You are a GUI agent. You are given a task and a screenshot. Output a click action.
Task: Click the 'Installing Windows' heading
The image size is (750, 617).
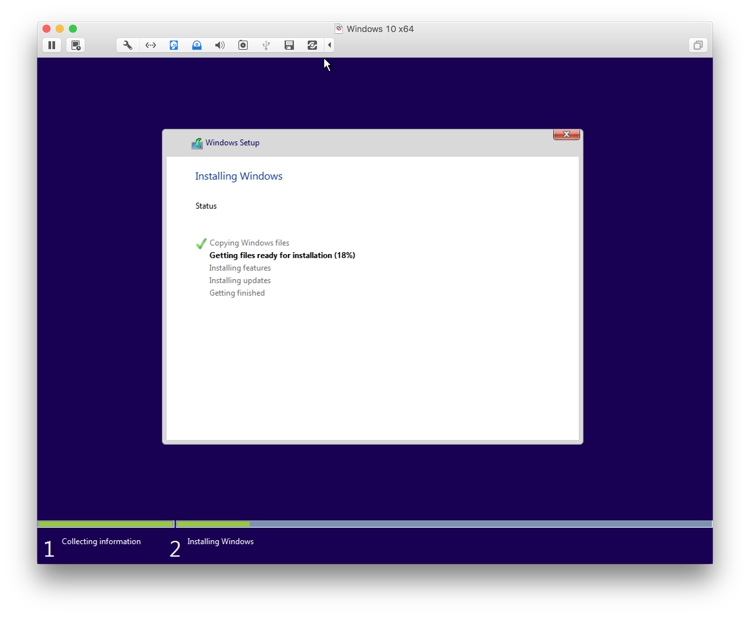pyautogui.click(x=239, y=176)
